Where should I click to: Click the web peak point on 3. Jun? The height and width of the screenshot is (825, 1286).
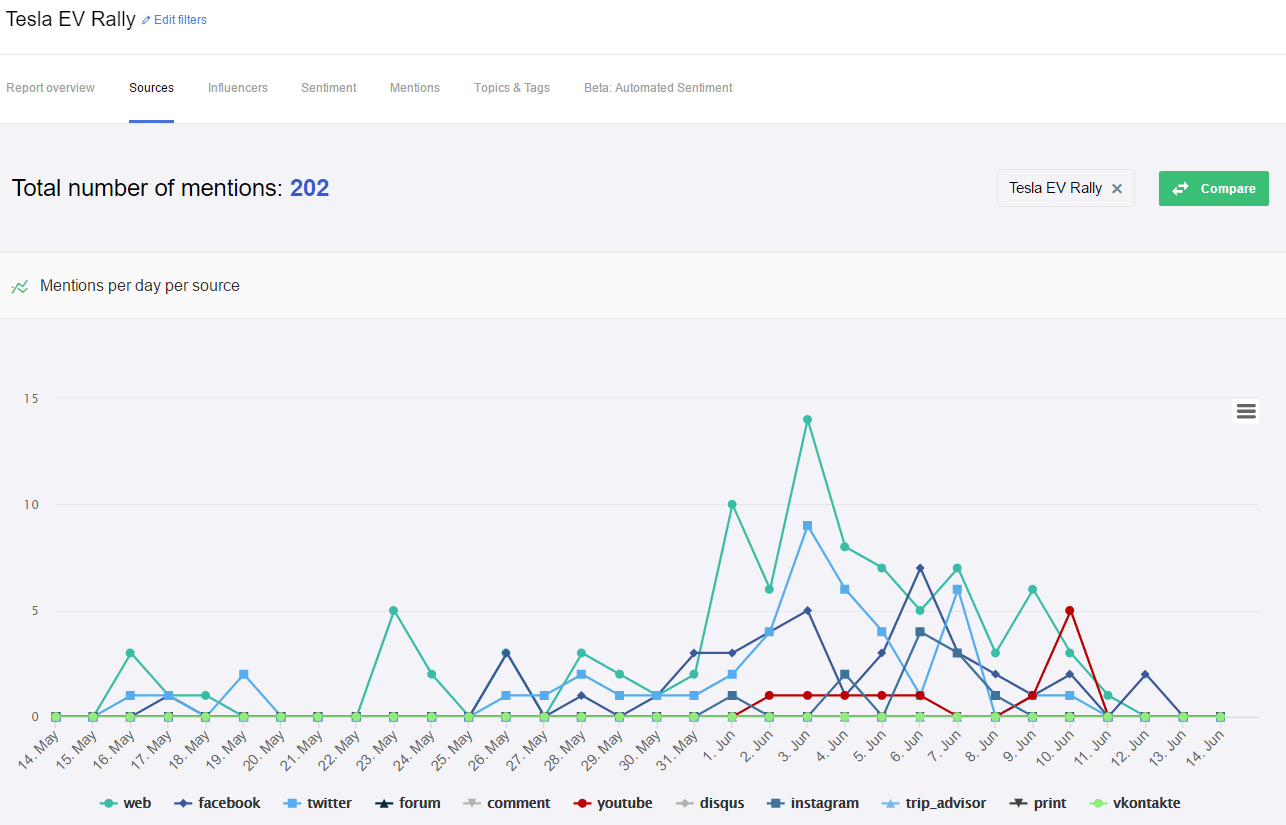[807, 419]
